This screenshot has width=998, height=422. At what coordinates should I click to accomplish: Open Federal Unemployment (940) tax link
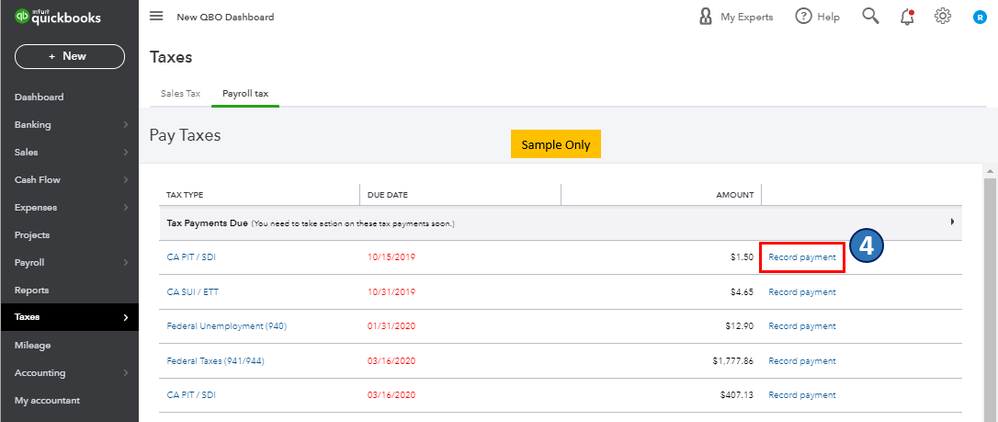(226, 326)
